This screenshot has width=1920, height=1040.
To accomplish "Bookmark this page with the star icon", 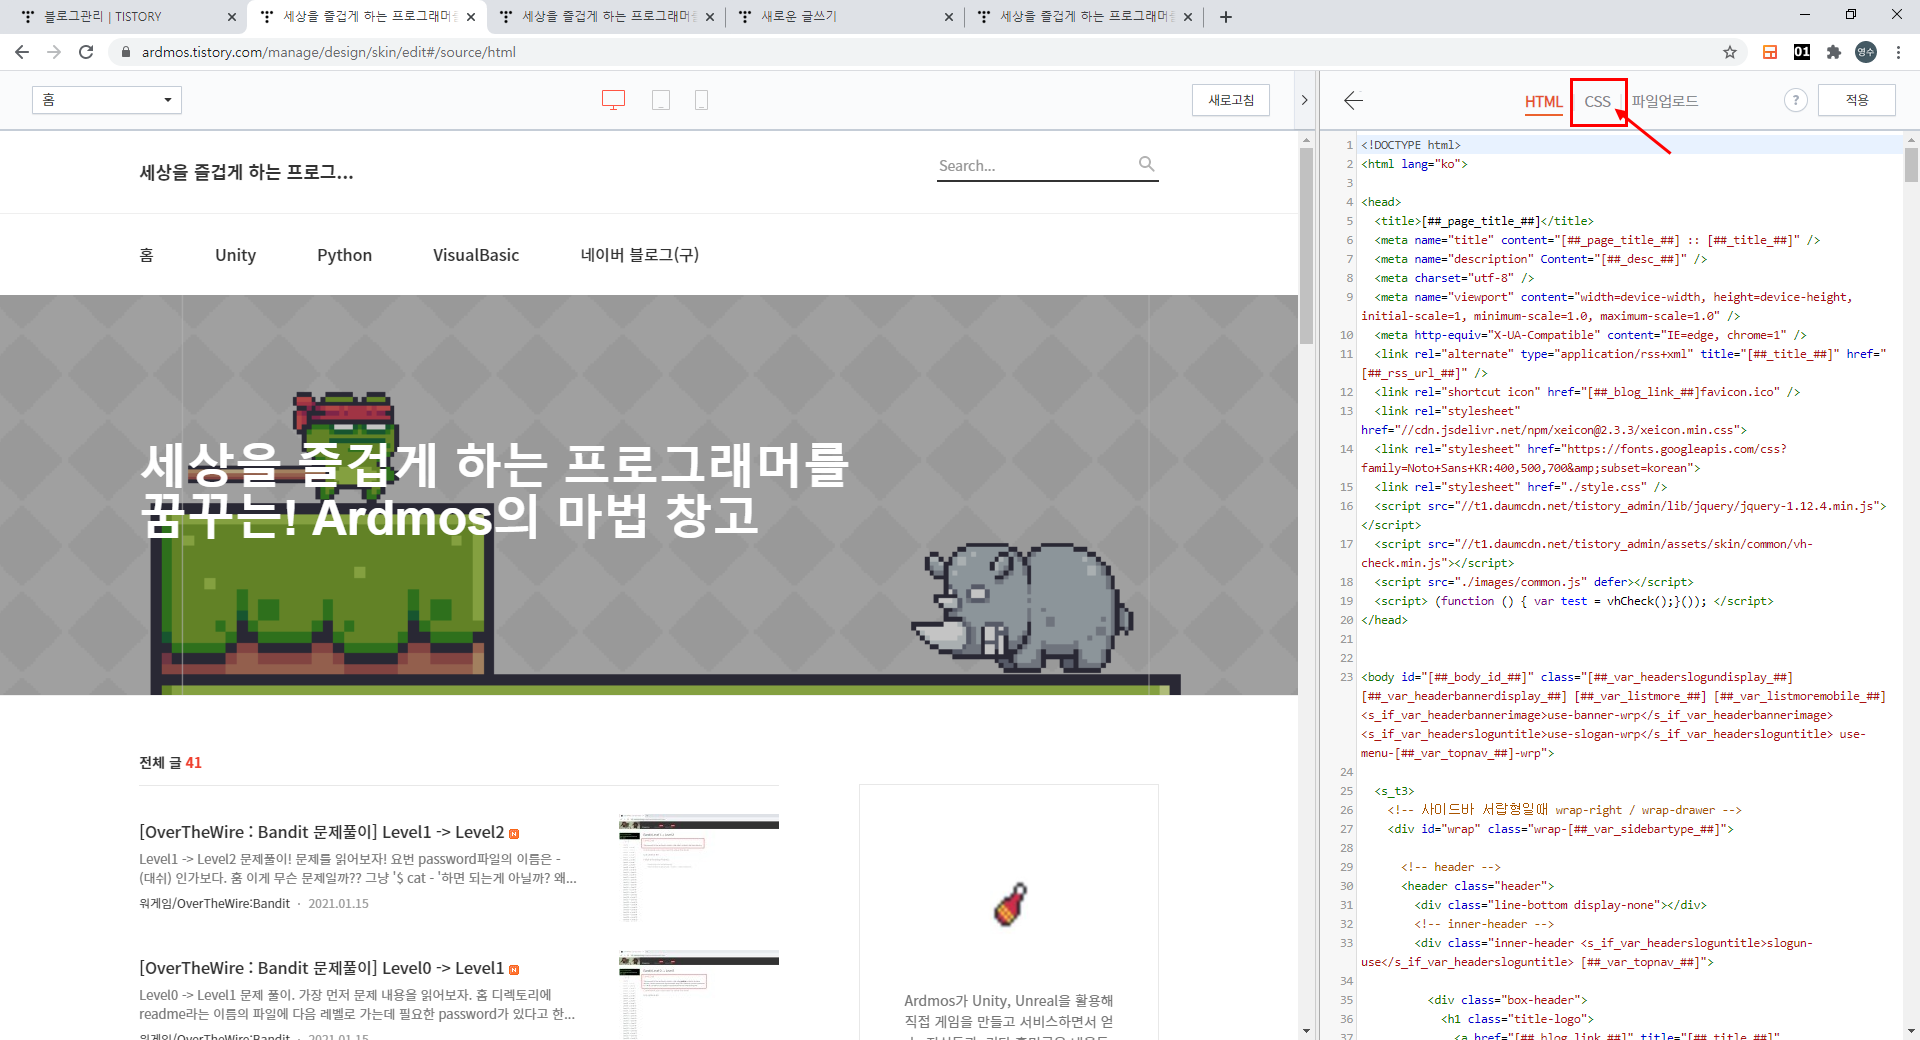I will 1730,52.
